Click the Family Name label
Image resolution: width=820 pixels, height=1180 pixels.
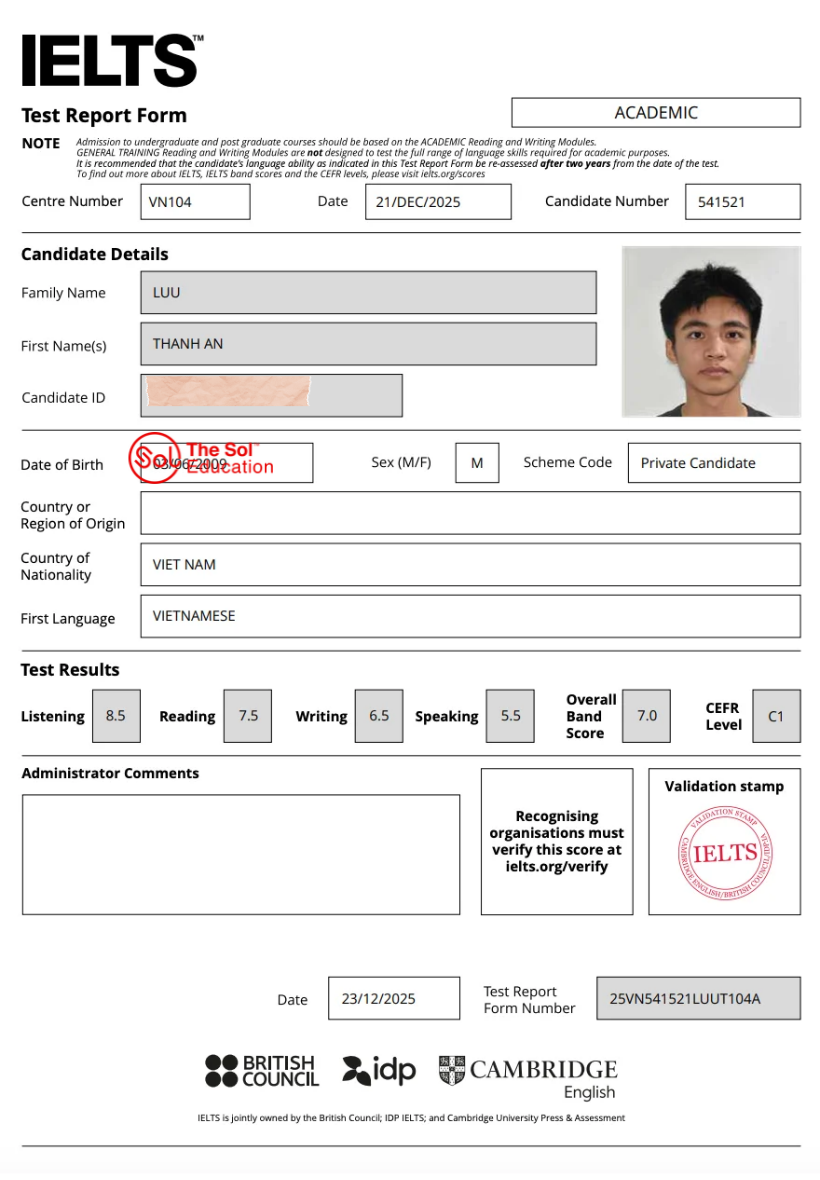63,293
